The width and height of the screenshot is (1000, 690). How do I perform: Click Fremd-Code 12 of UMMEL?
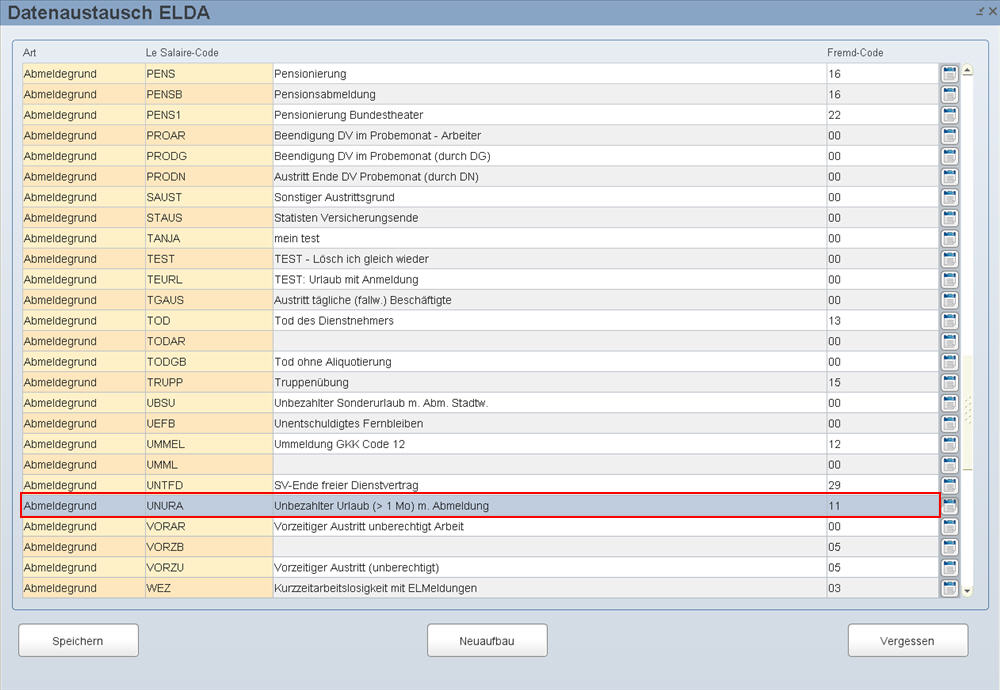click(883, 444)
